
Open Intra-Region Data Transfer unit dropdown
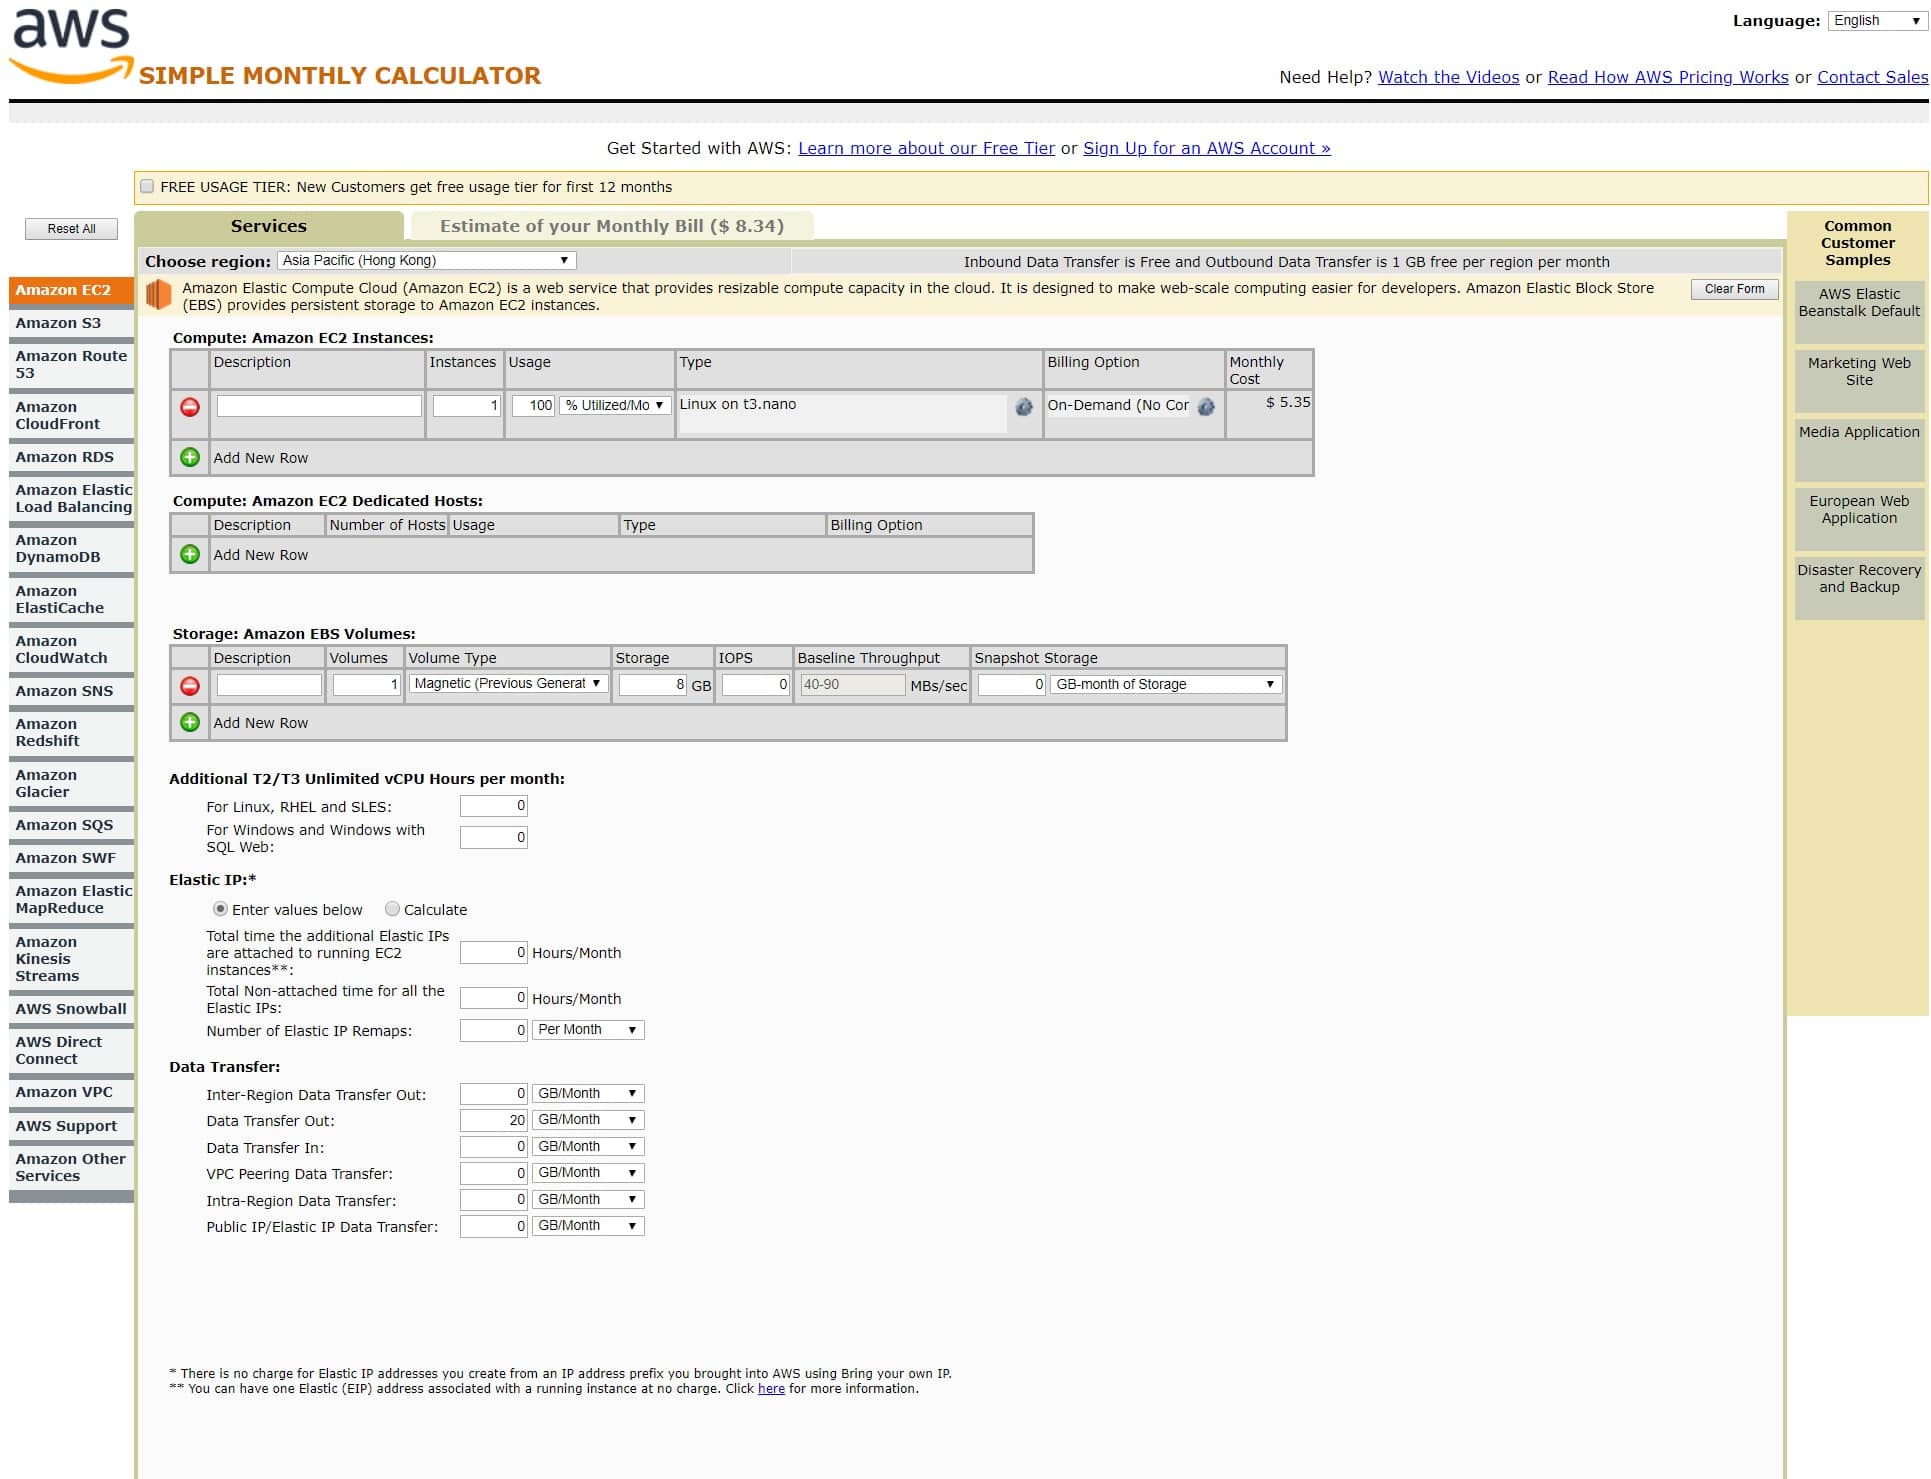tap(588, 1200)
